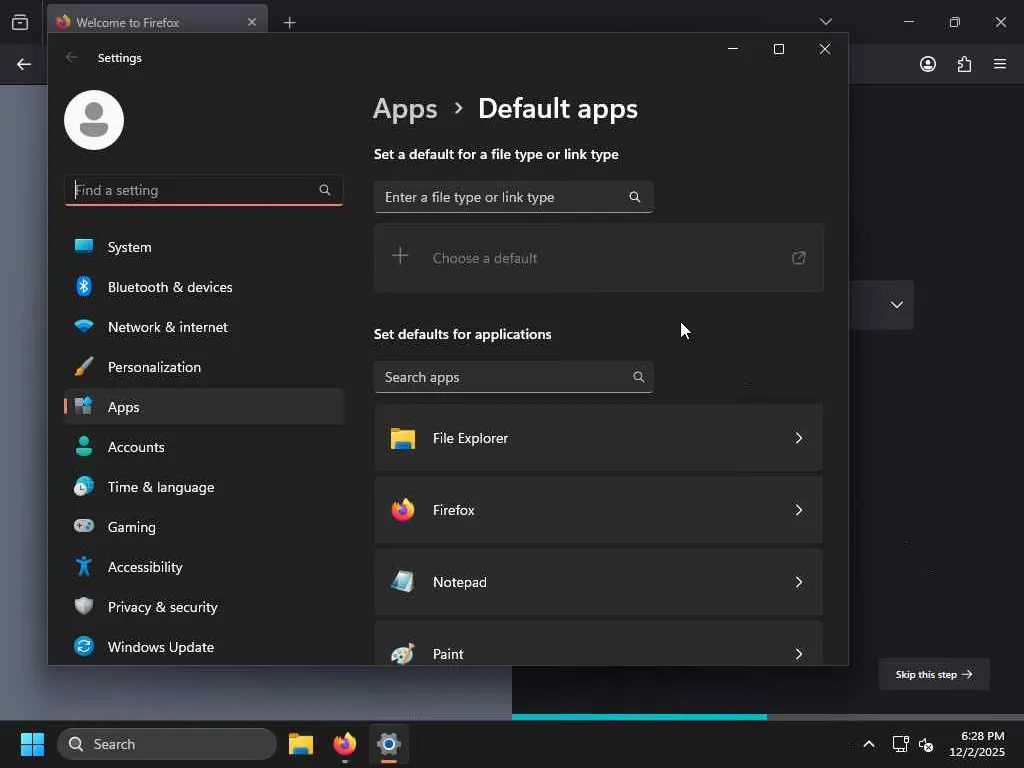Click the file type or link type field
Image resolution: width=1024 pixels, height=768 pixels.
point(514,197)
